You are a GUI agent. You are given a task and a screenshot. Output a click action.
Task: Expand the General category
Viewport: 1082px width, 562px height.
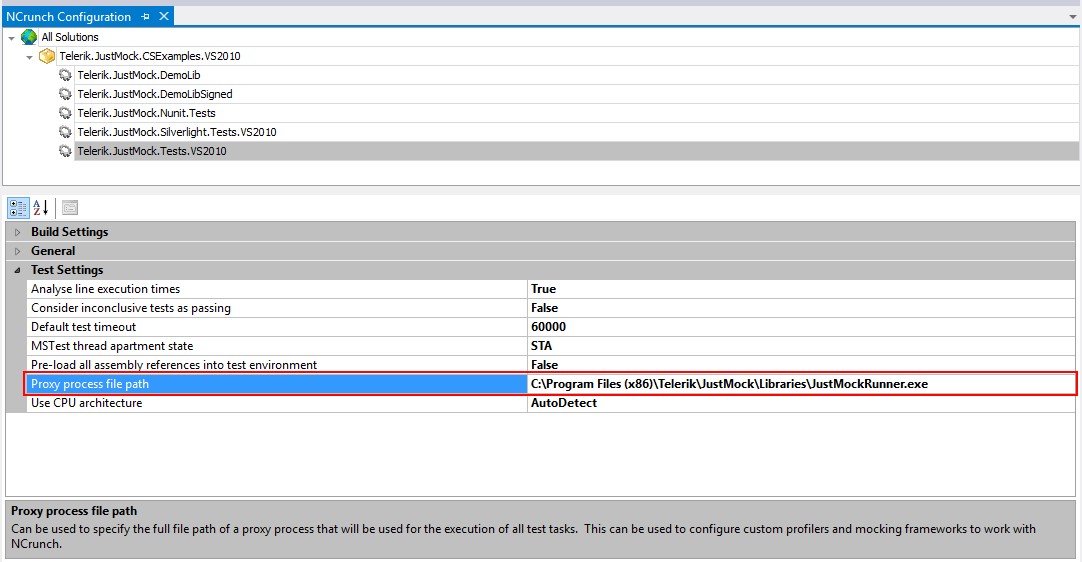point(18,251)
